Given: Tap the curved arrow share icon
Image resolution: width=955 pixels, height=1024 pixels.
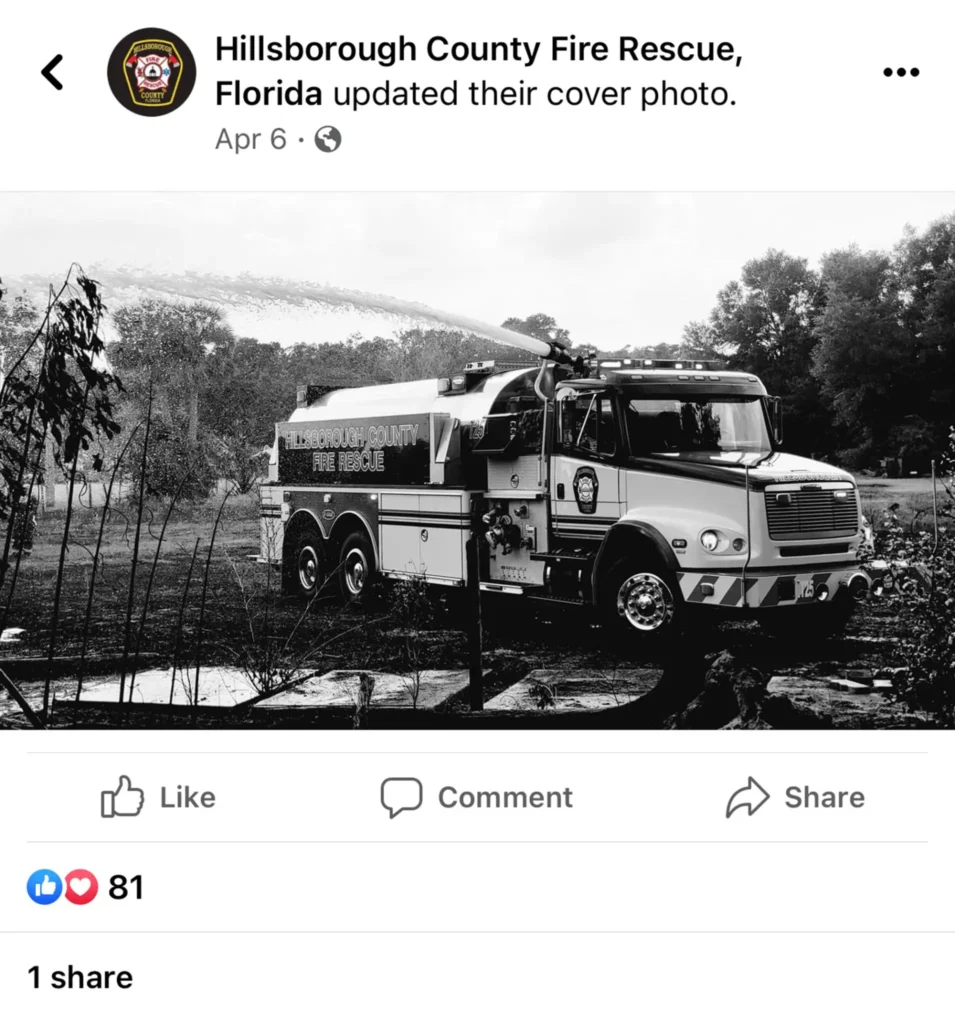Looking at the screenshot, I should click(x=747, y=797).
